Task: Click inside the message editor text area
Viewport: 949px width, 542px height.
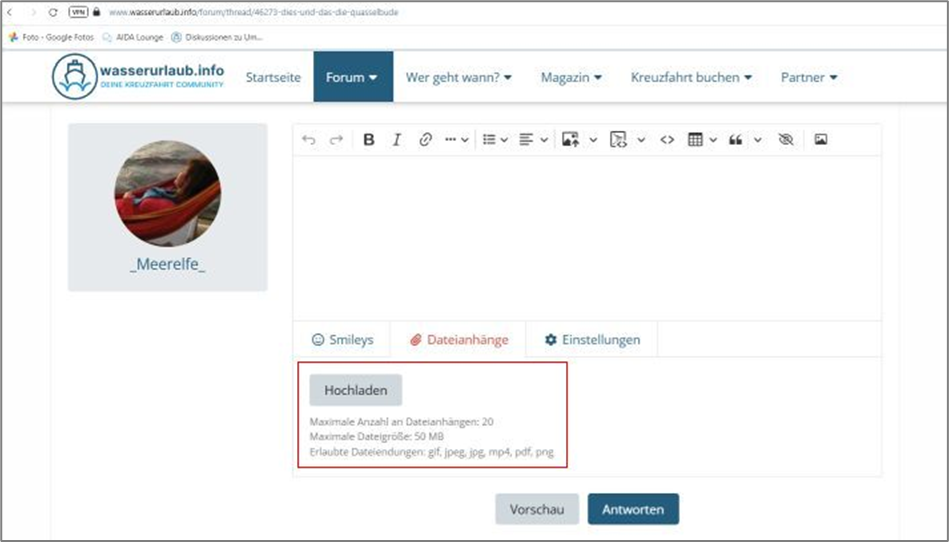Action: coord(587,238)
